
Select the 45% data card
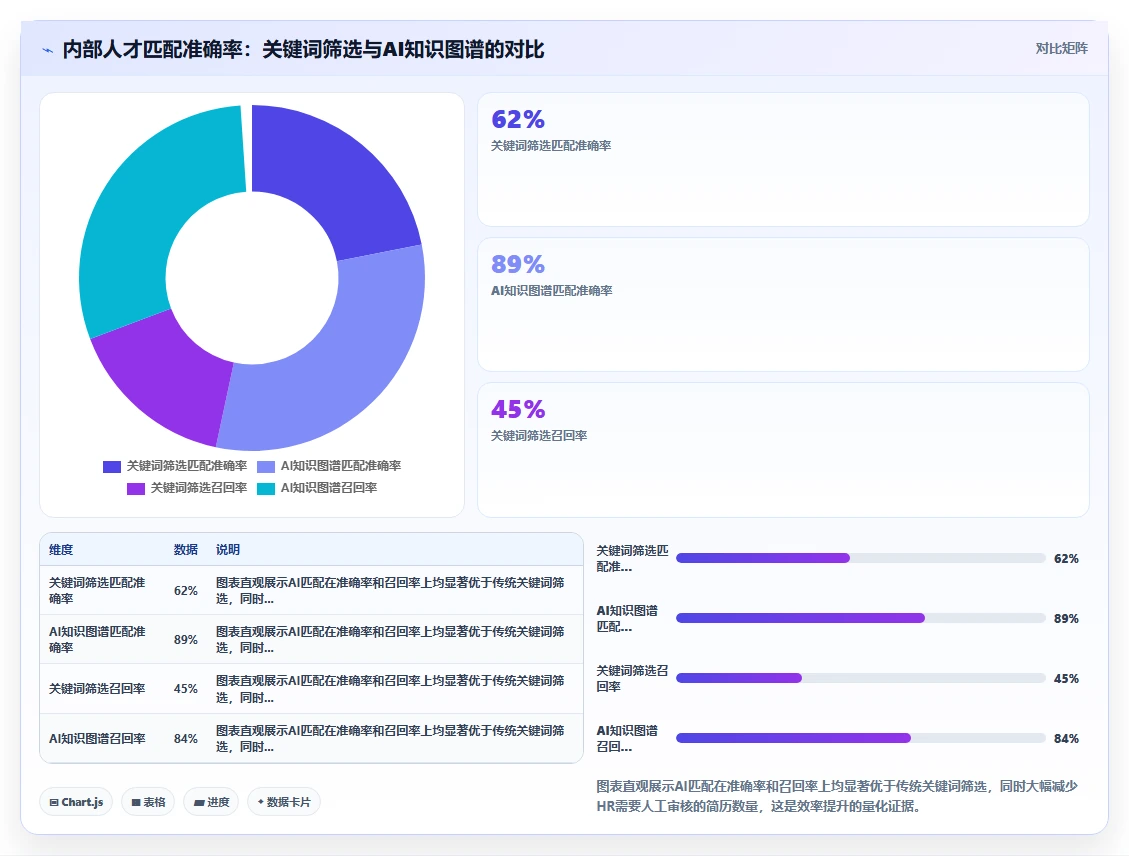coord(783,449)
